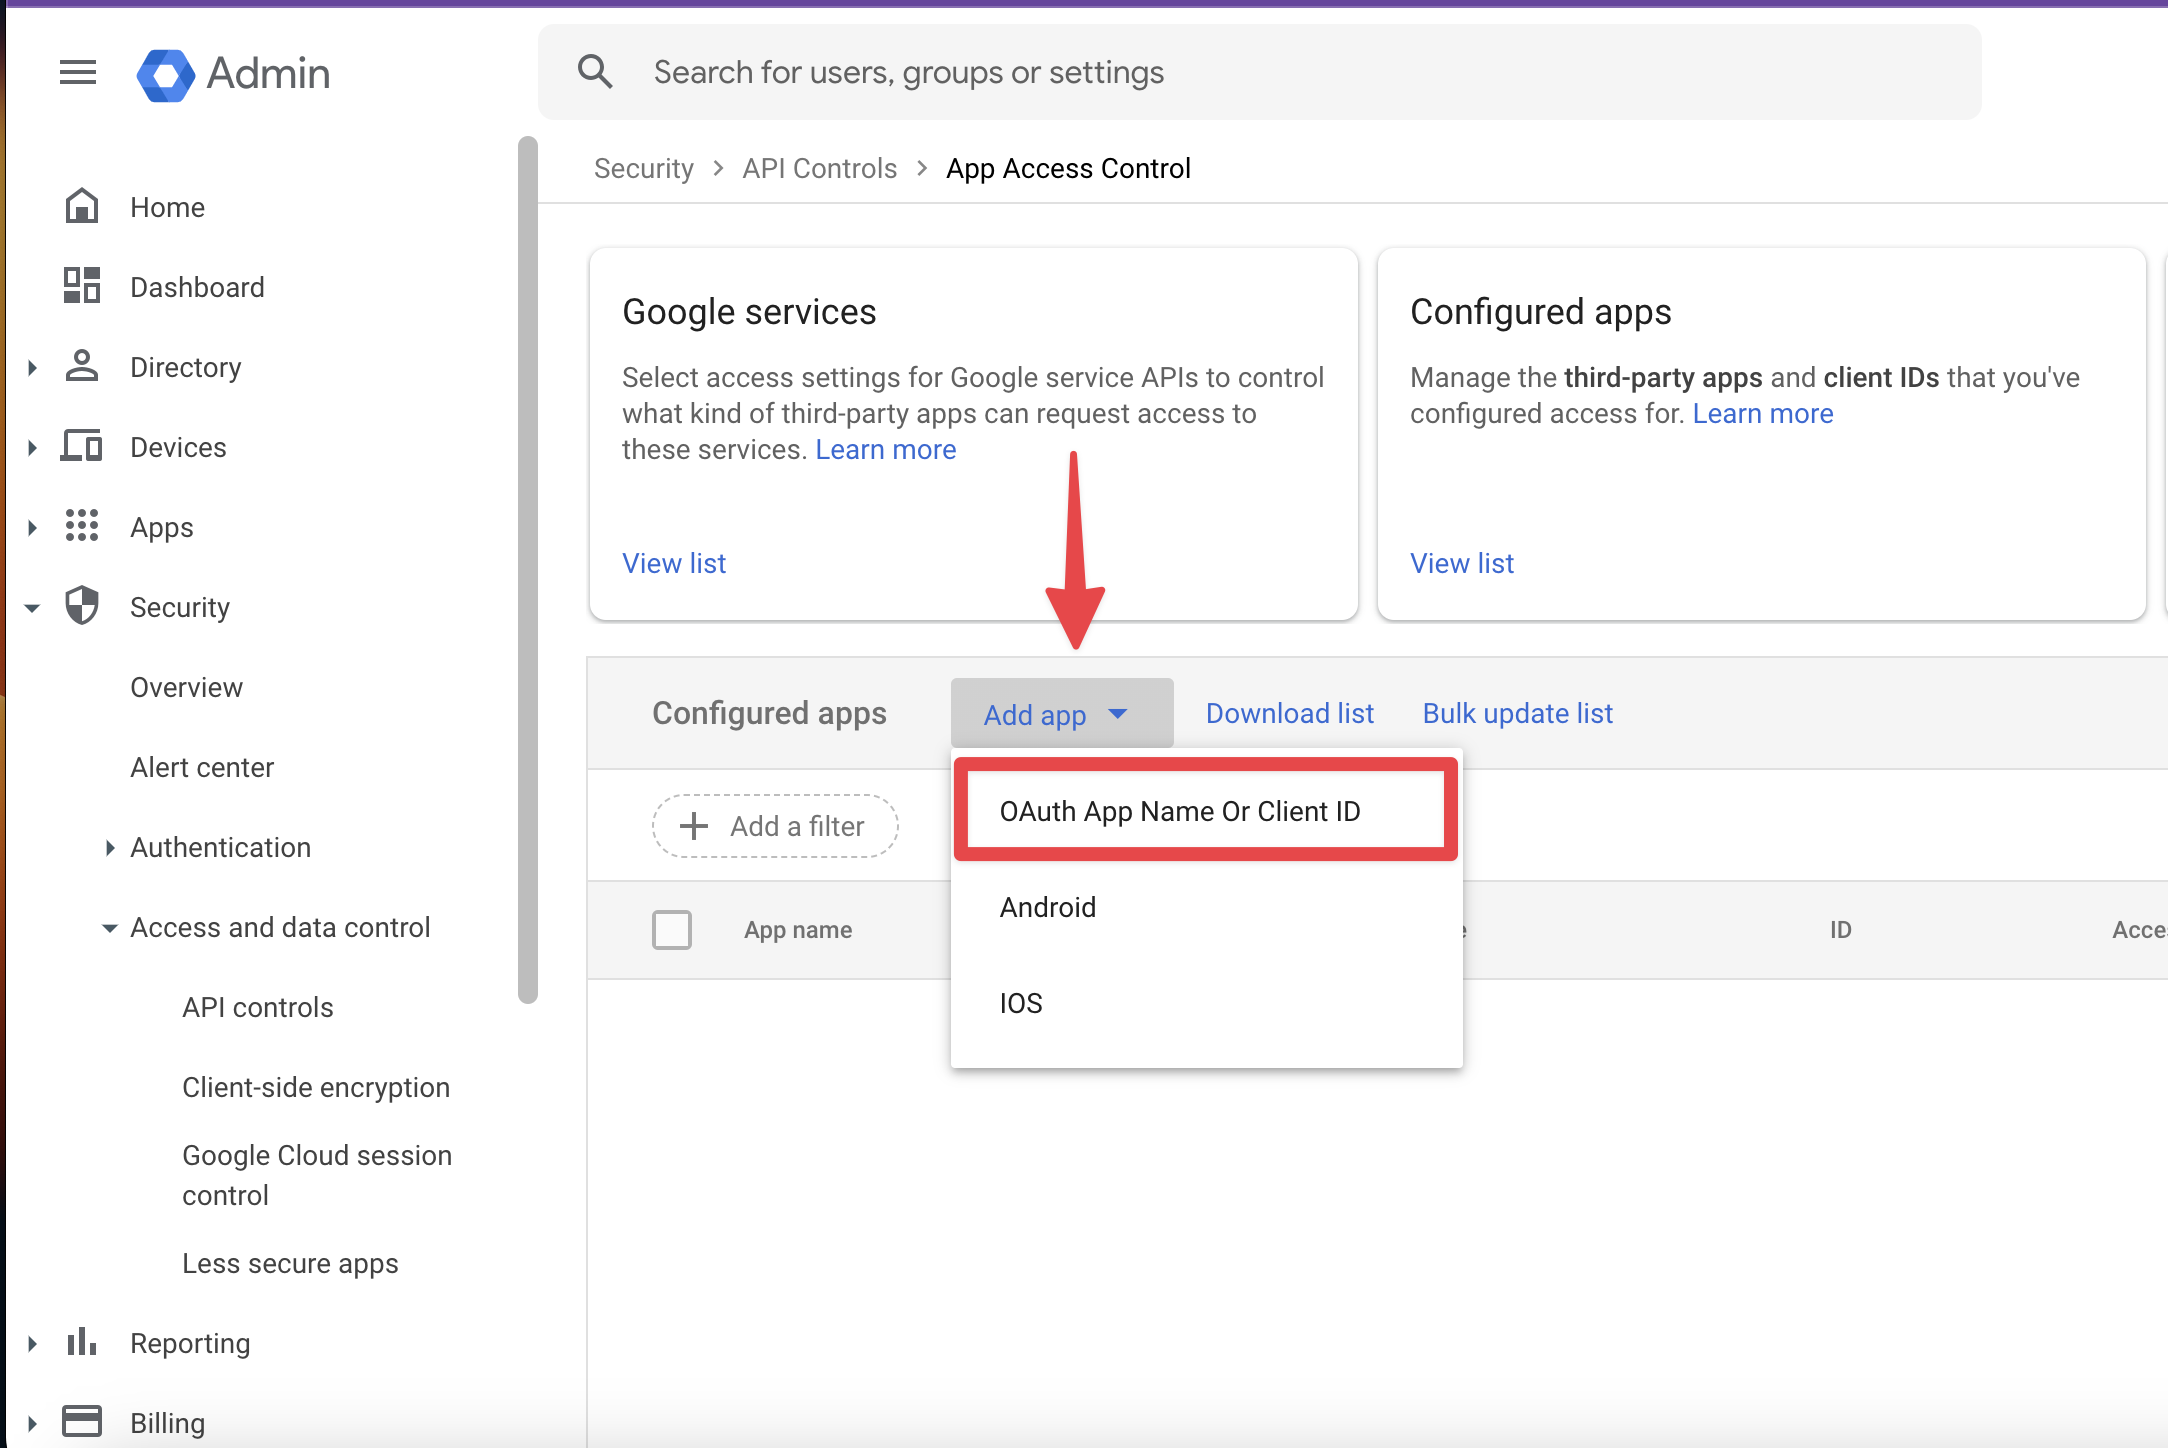Screen dimensions: 2168x1448
Task: Toggle the Add app dropdown
Action: click(x=1060, y=714)
